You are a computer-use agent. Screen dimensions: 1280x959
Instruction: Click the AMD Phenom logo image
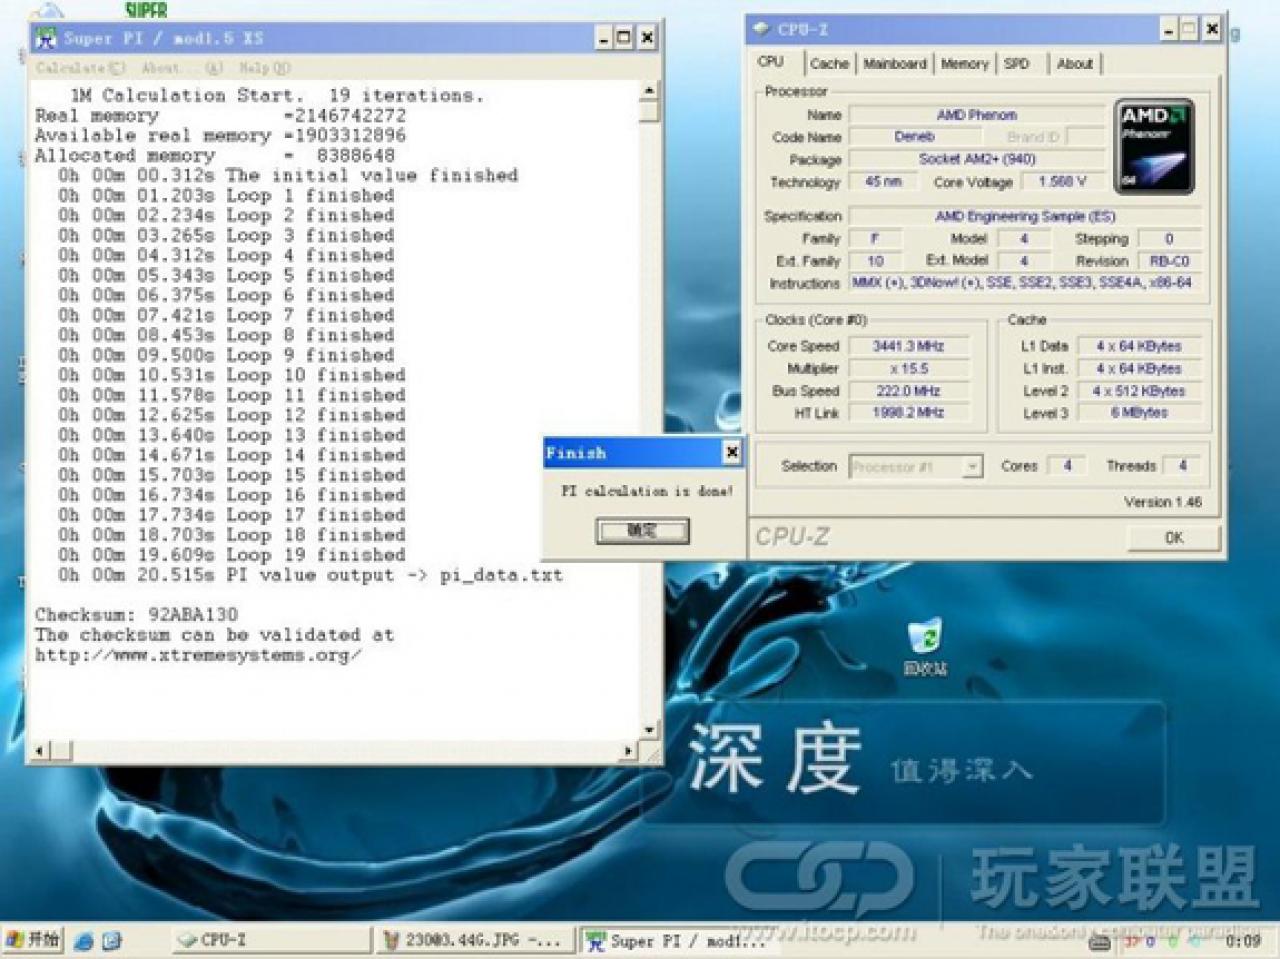click(x=1154, y=147)
